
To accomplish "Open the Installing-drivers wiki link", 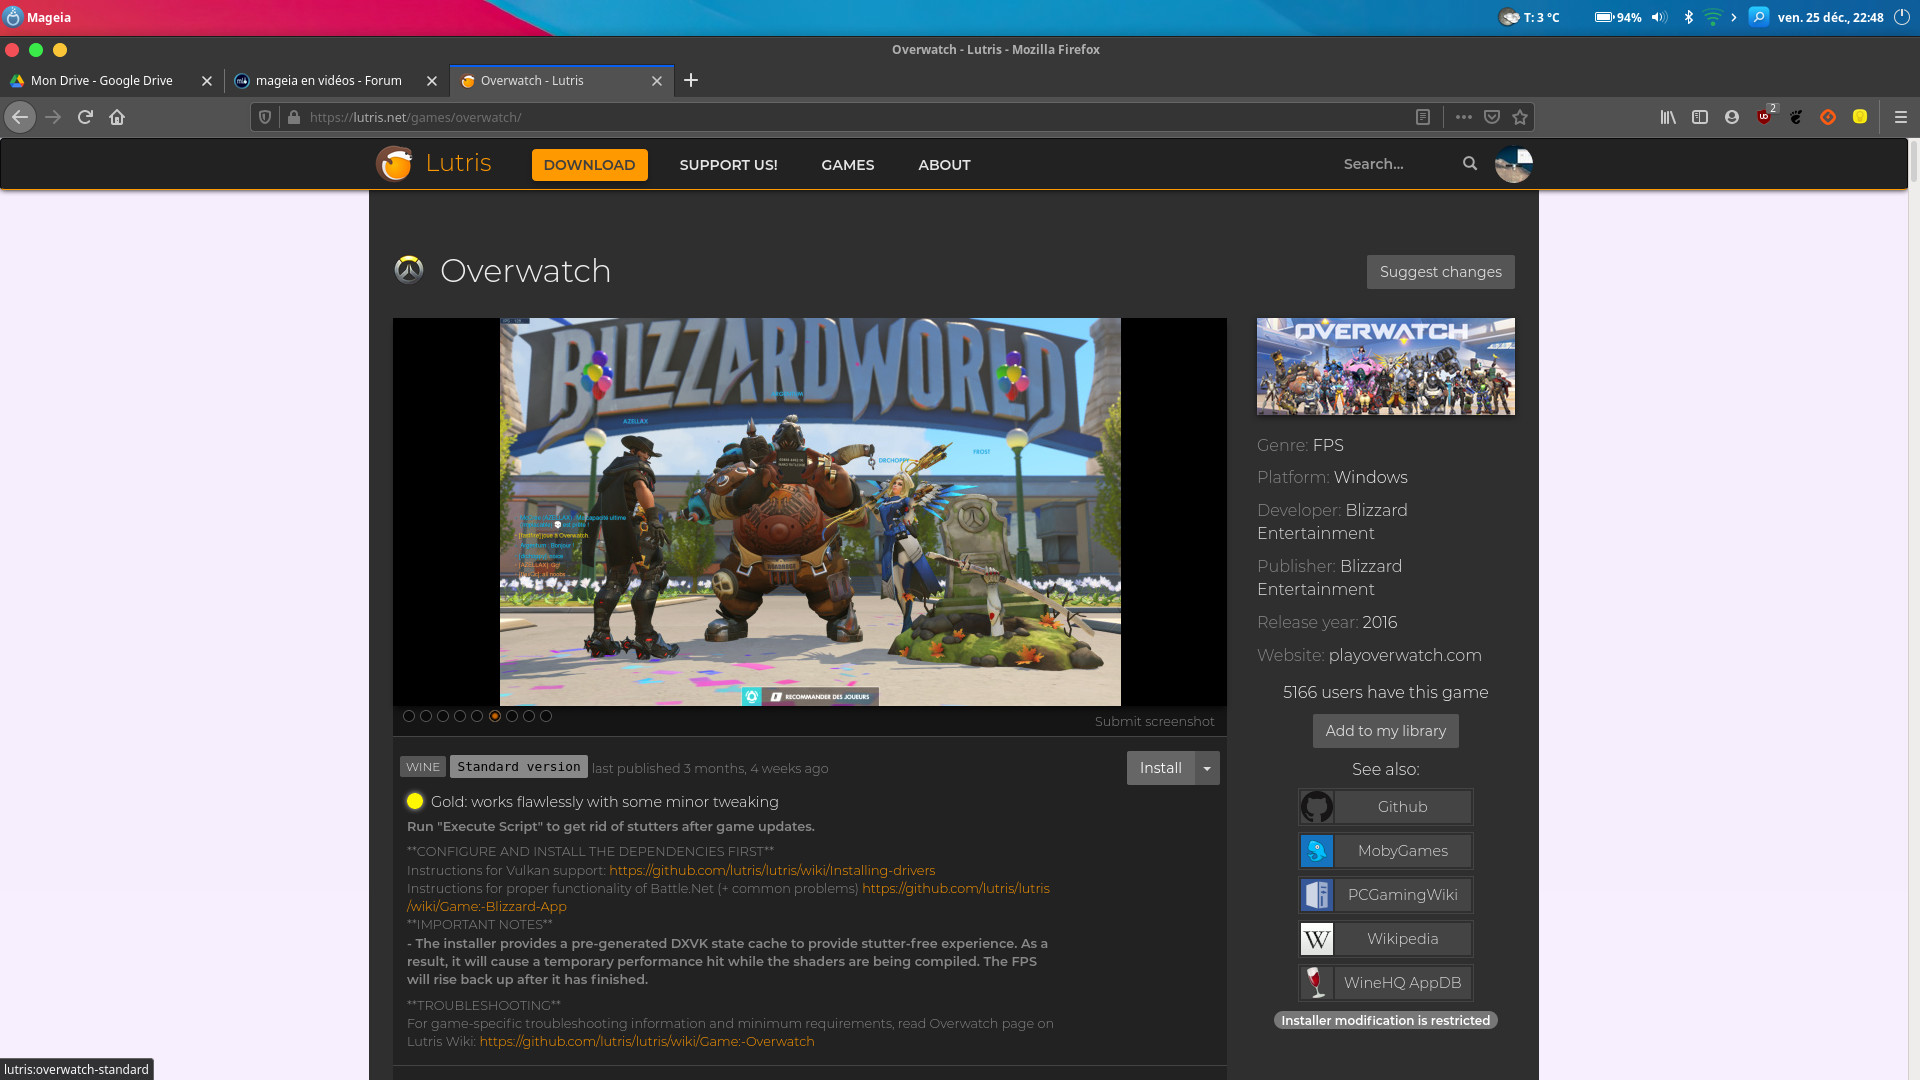I will pos(772,870).
